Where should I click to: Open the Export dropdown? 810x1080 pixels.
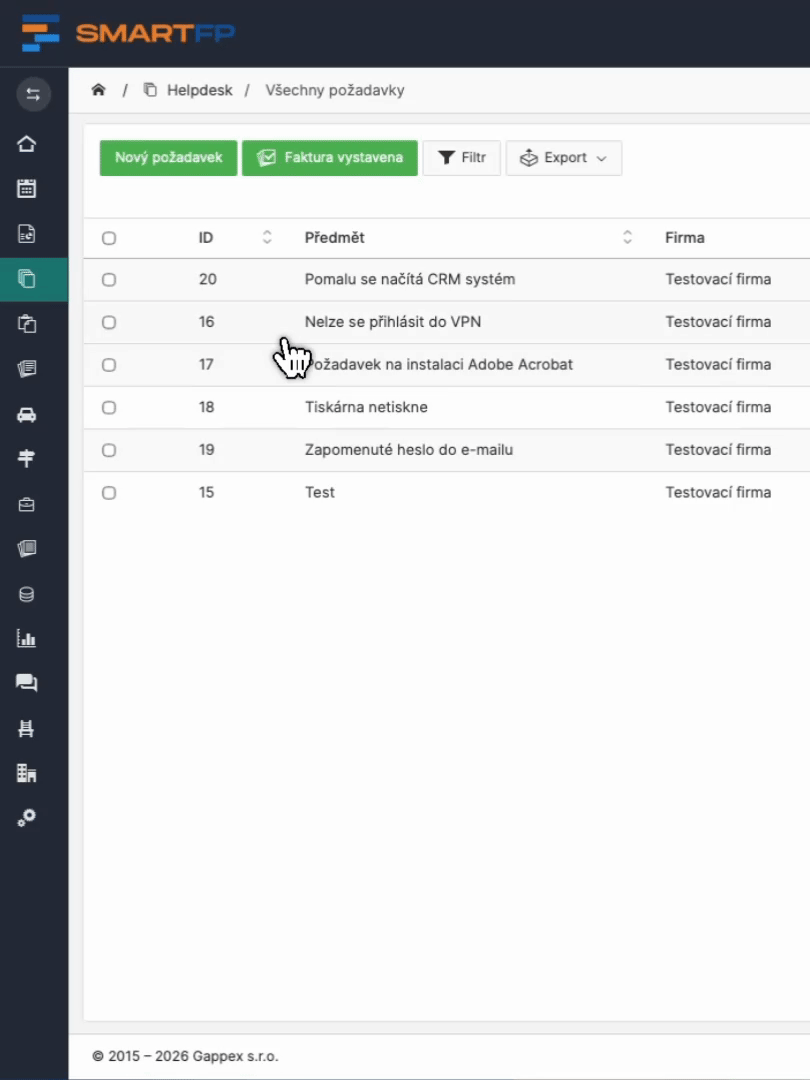564,158
